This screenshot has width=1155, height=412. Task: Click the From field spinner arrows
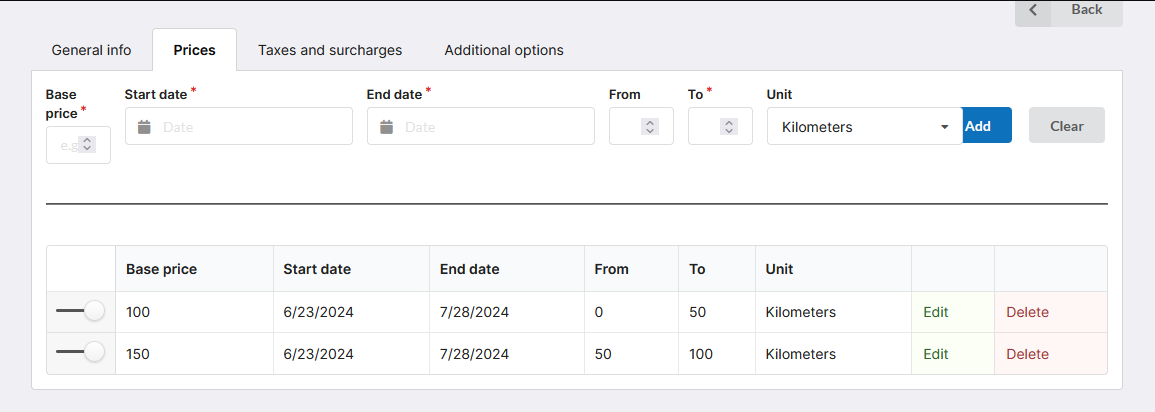point(650,127)
